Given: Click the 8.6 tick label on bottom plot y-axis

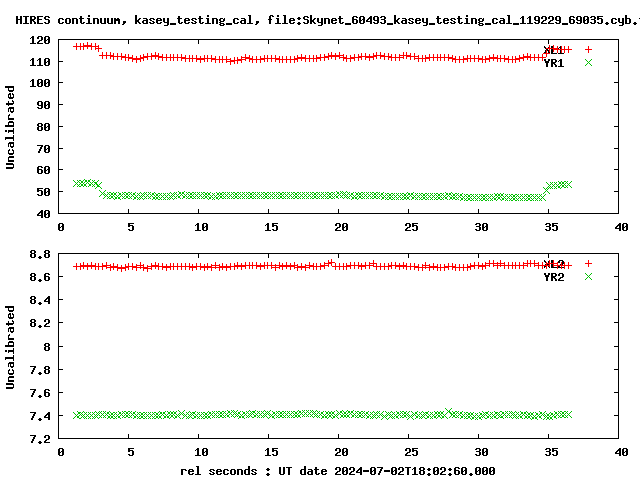Looking at the screenshot, I should pos(40,277).
